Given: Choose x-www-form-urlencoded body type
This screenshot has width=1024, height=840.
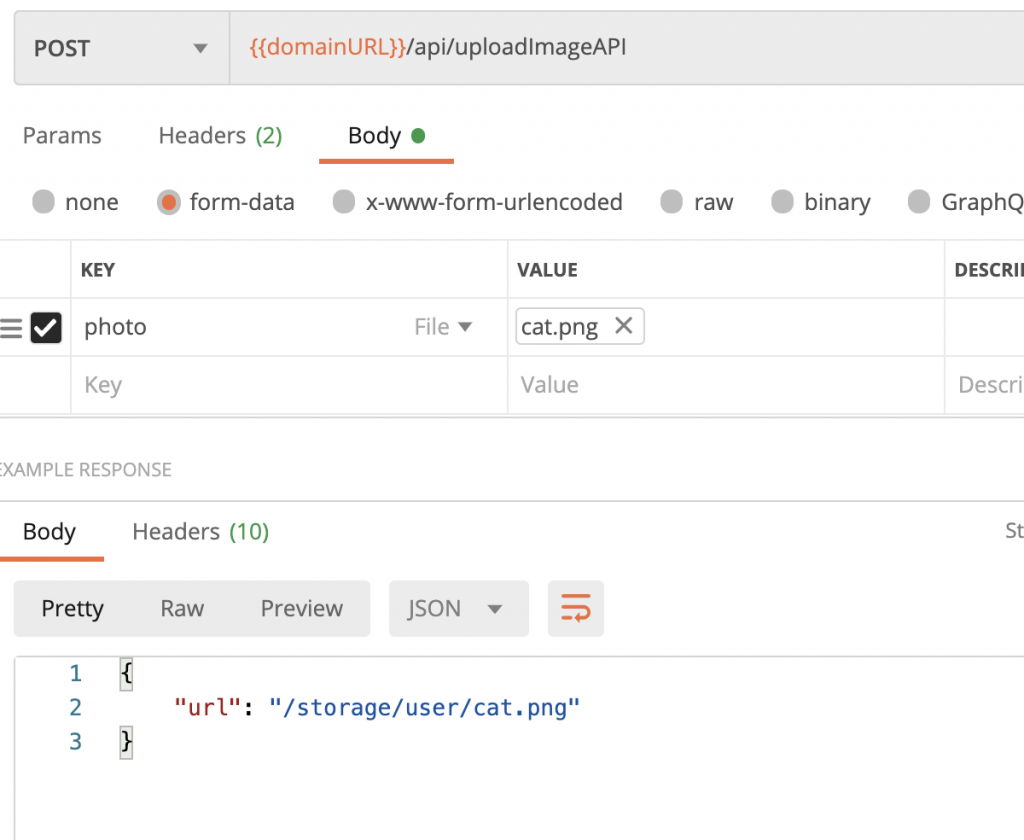Looking at the screenshot, I should 344,203.
